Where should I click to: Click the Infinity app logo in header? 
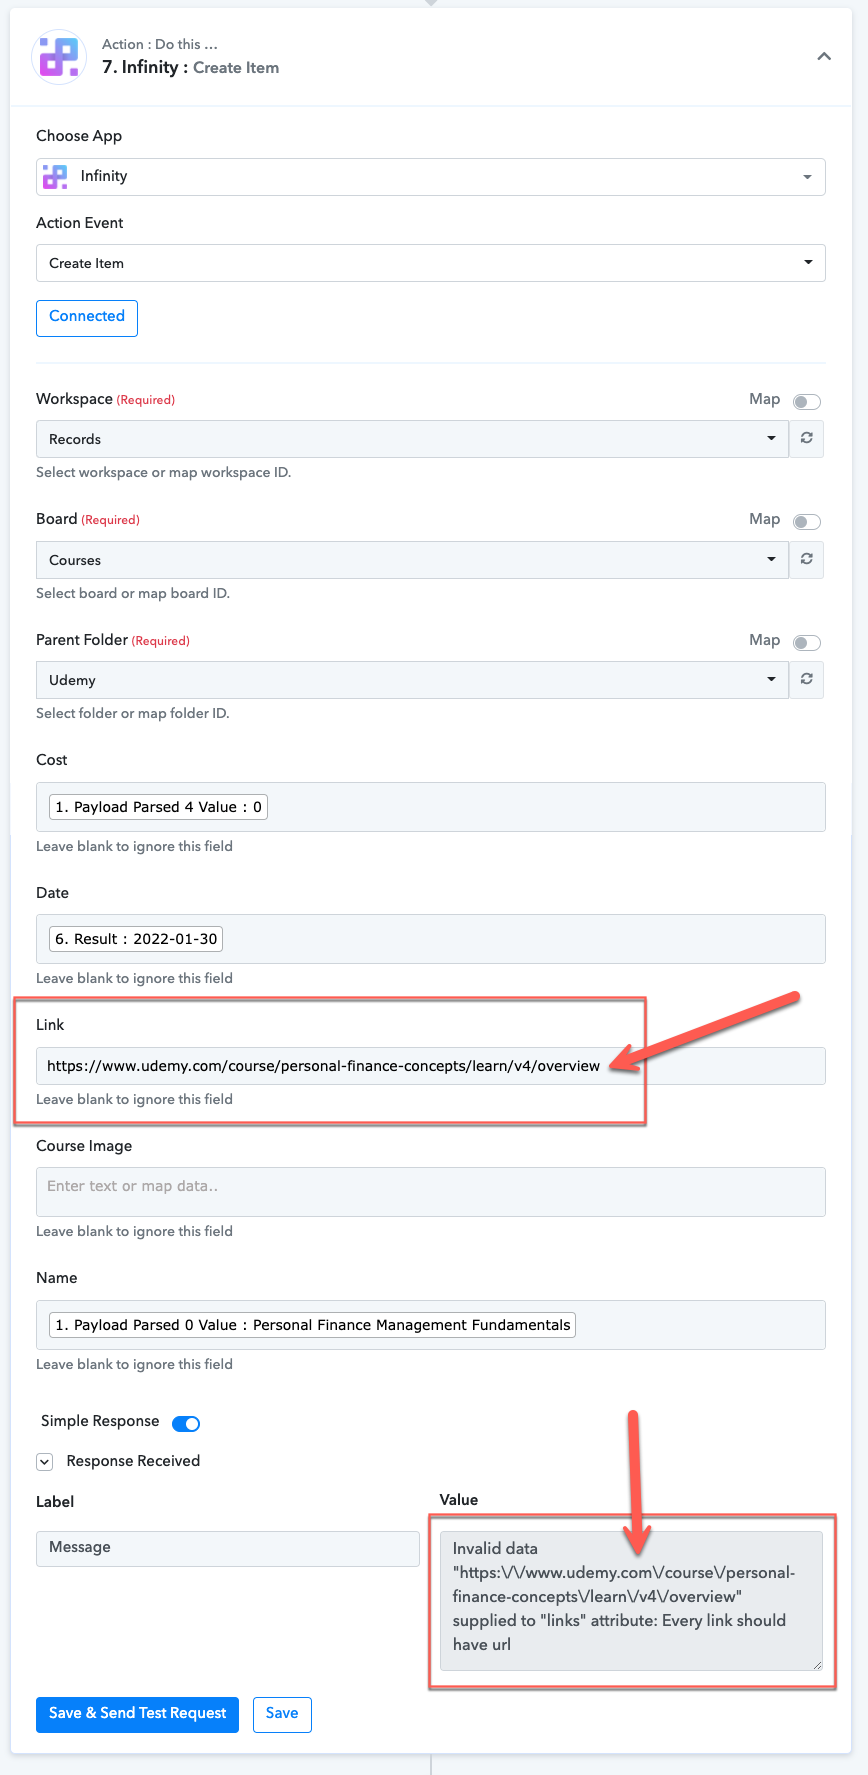point(59,57)
